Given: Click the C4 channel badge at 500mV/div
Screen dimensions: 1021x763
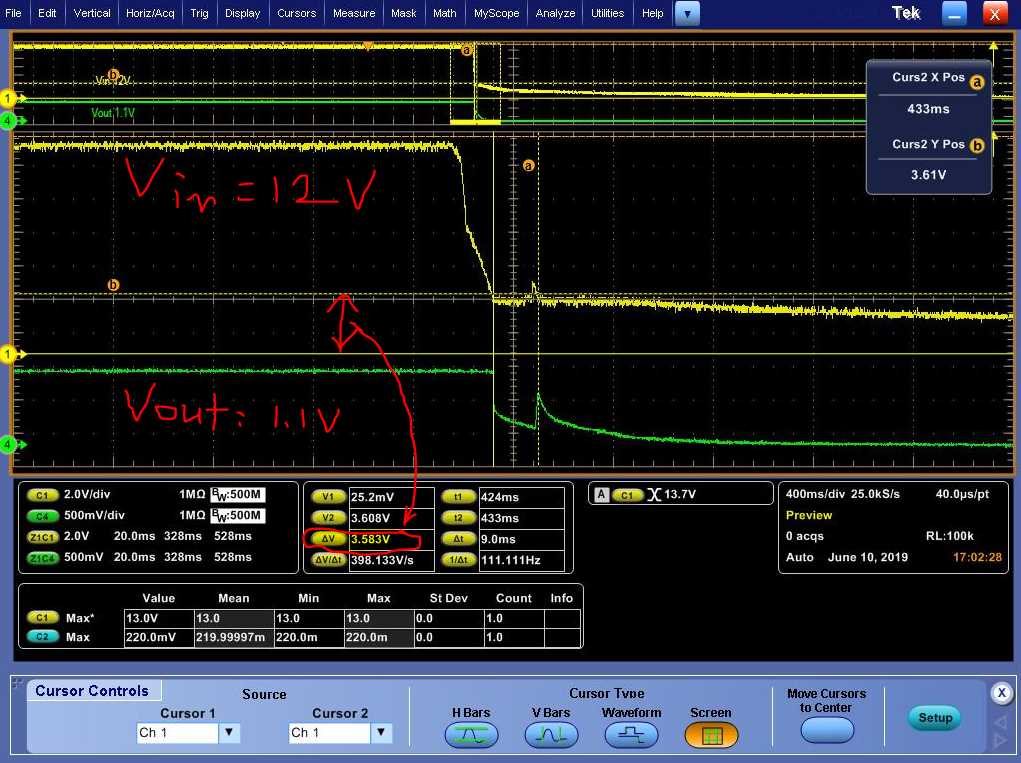Looking at the screenshot, I should [x=42, y=516].
